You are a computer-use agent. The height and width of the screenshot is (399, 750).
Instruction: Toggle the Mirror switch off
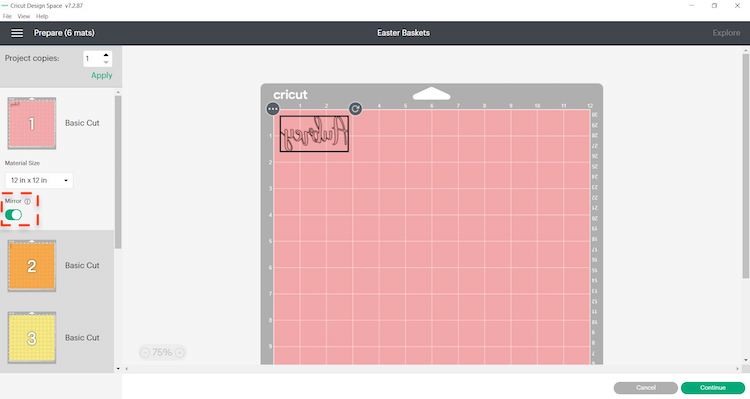[13, 215]
